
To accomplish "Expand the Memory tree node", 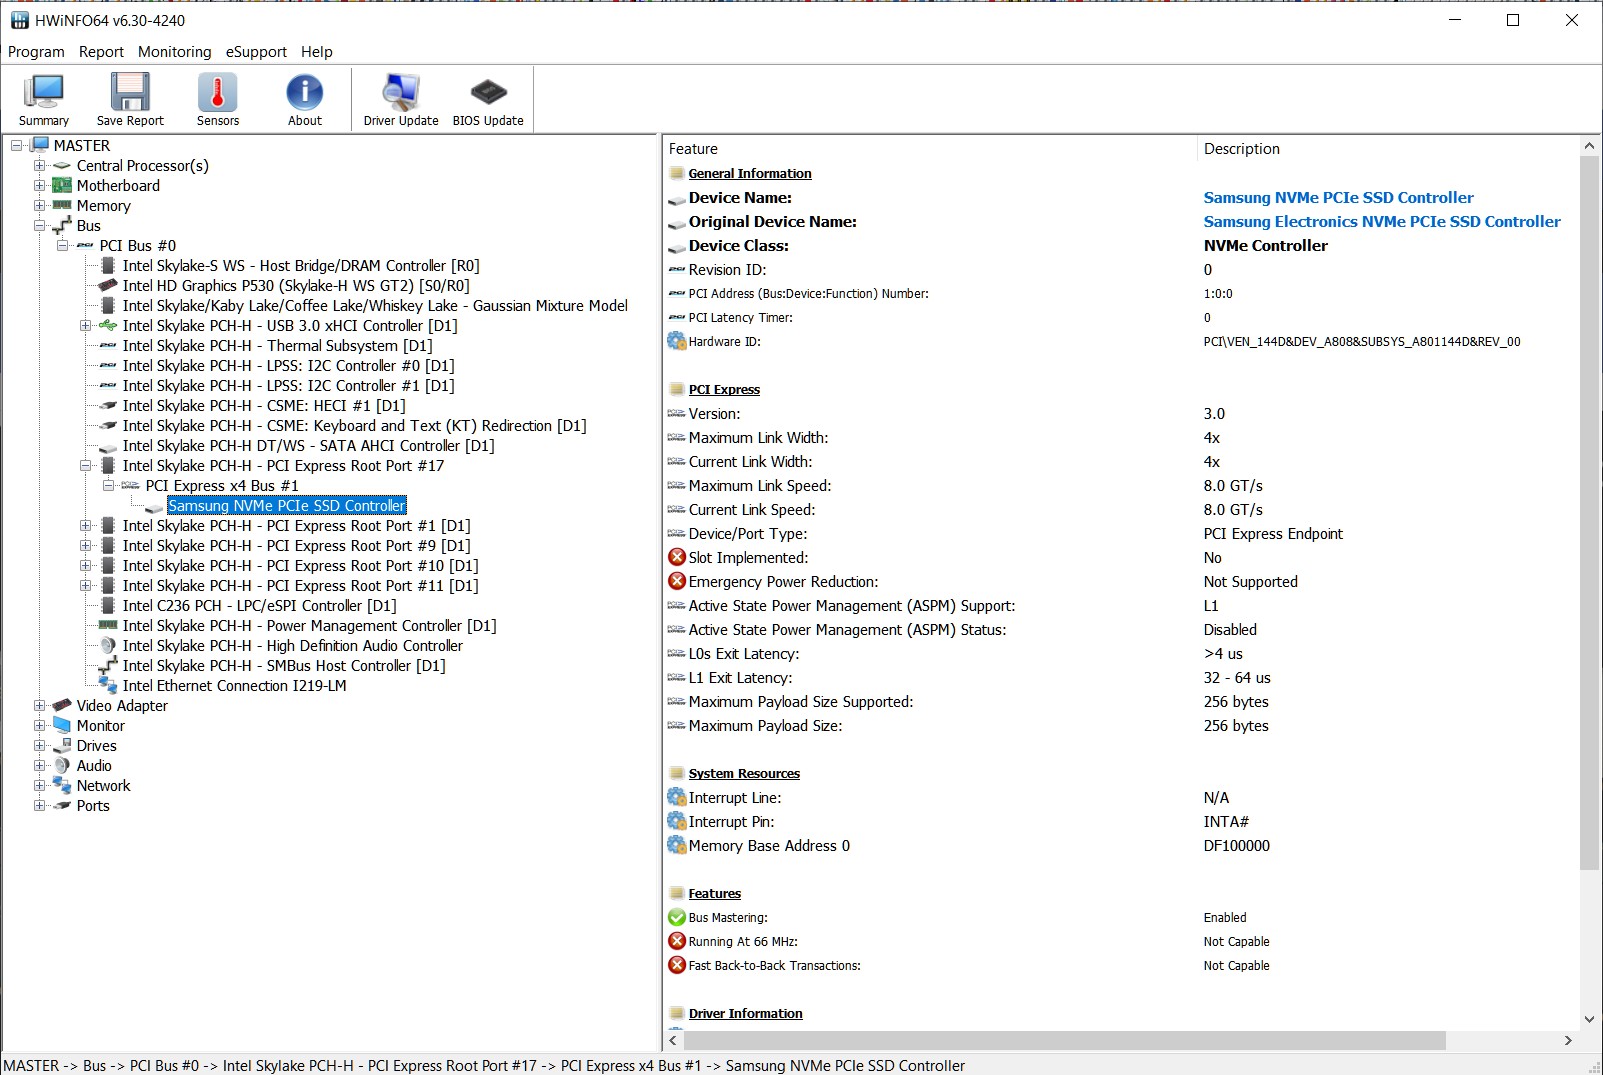I will [39, 206].
